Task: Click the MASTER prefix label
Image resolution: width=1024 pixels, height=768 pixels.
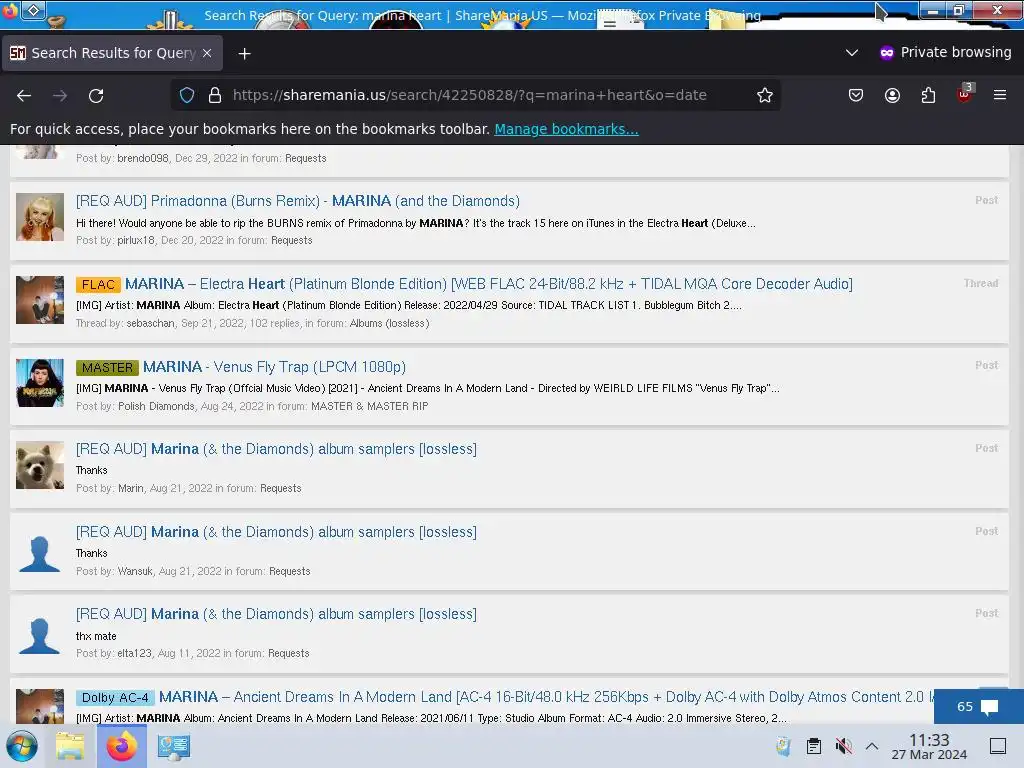Action: (x=107, y=368)
